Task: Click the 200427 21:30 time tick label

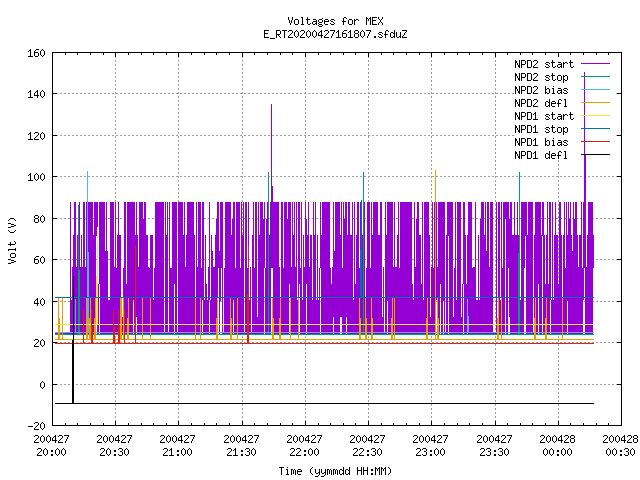Action: click(x=241, y=446)
